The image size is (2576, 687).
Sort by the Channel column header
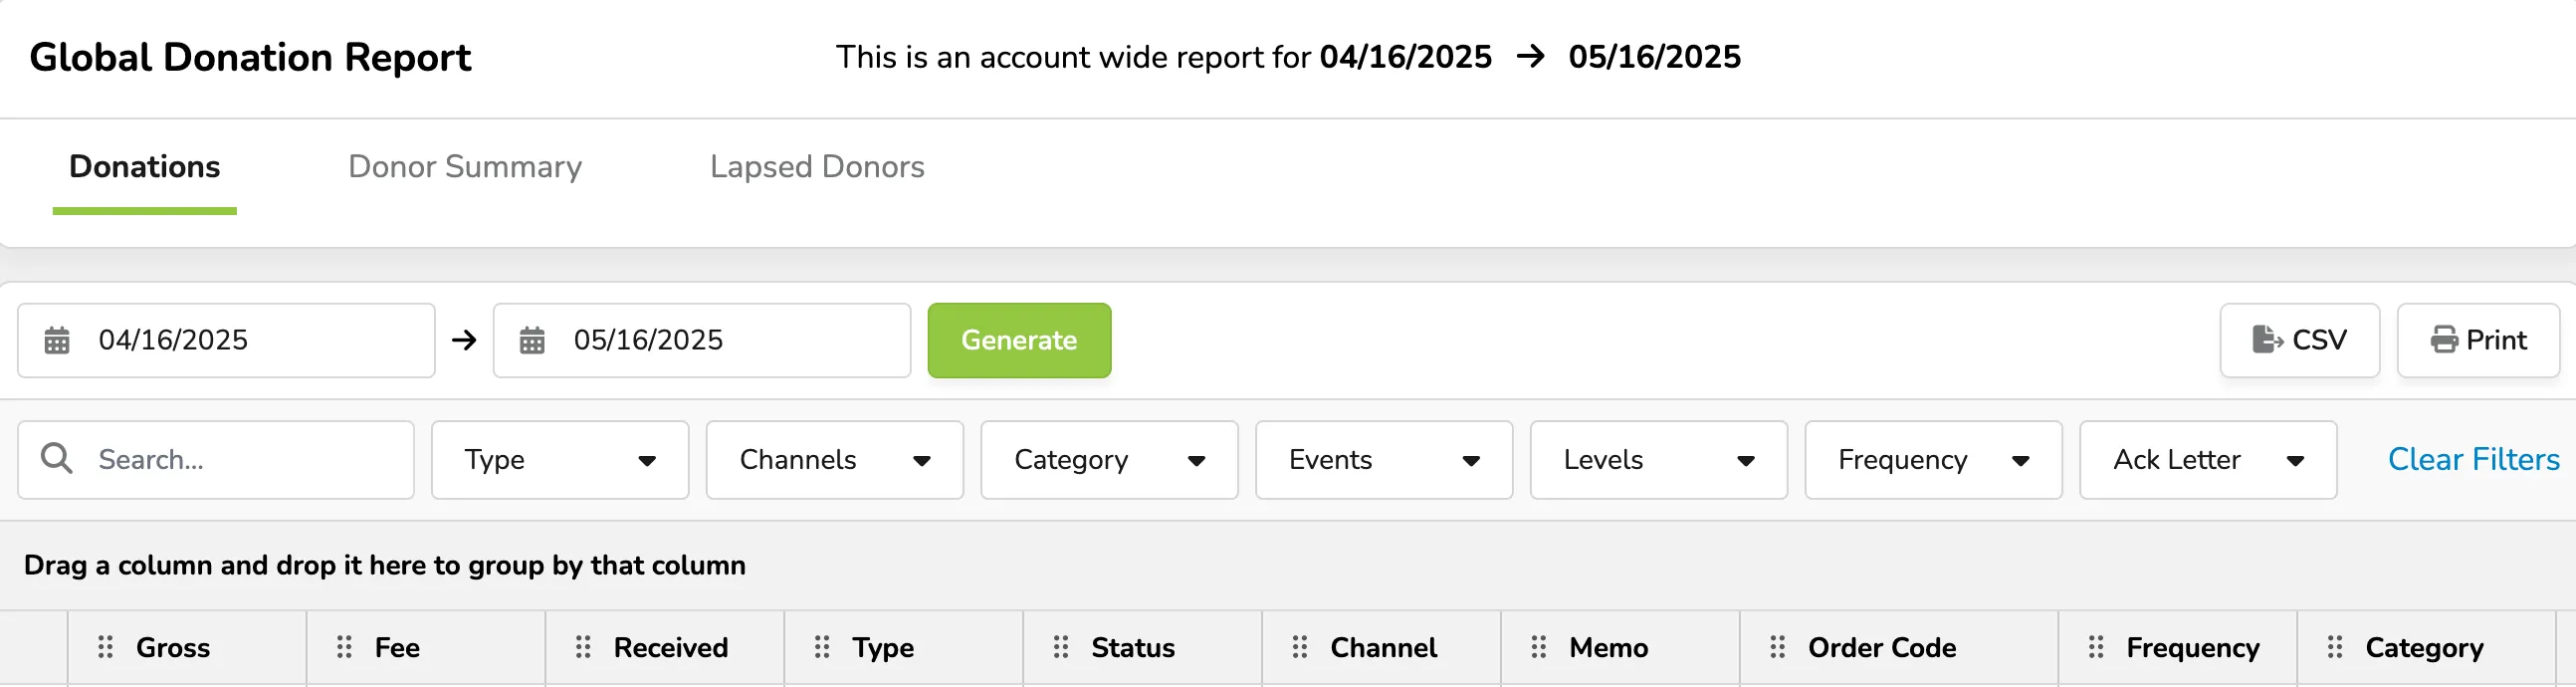tap(1383, 648)
